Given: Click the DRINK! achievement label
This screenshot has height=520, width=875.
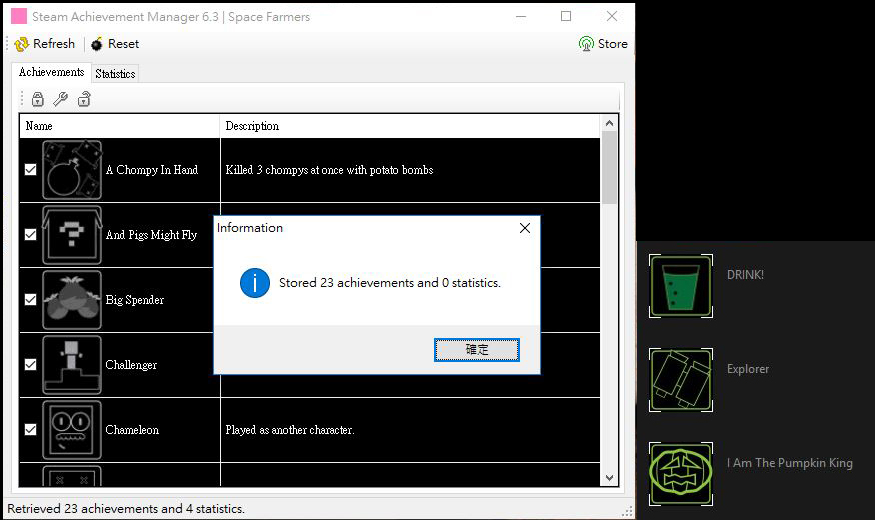Looking at the screenshot, I should (x=745, y=275).
